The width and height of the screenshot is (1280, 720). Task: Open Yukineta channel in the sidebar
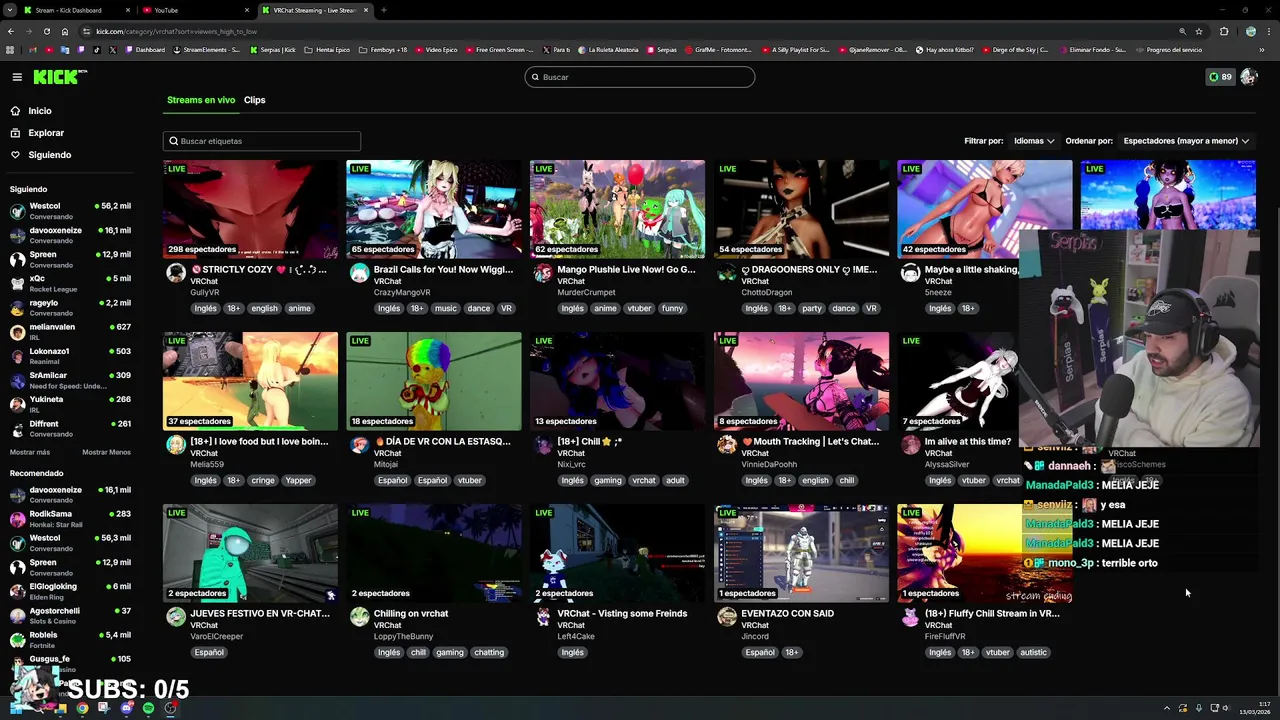70,404
